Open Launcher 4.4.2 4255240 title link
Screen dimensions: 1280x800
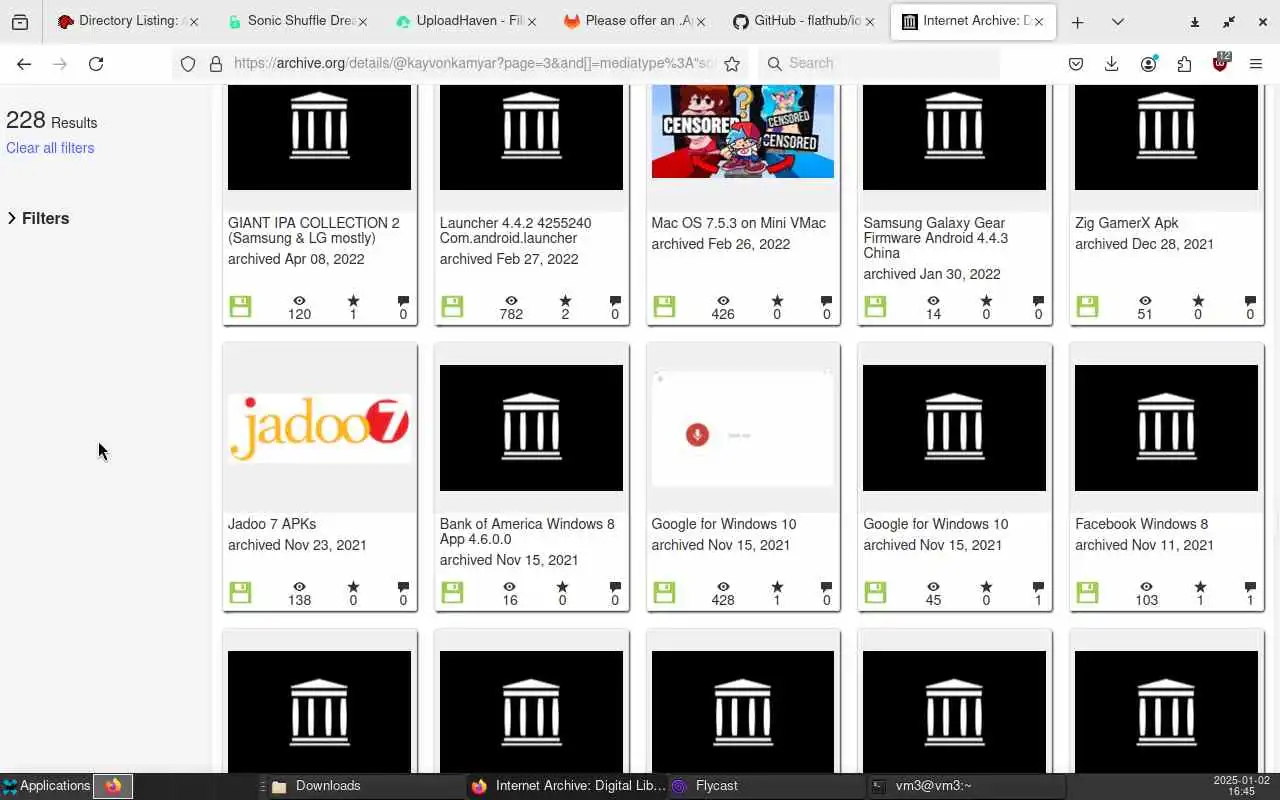click(515, 231)
